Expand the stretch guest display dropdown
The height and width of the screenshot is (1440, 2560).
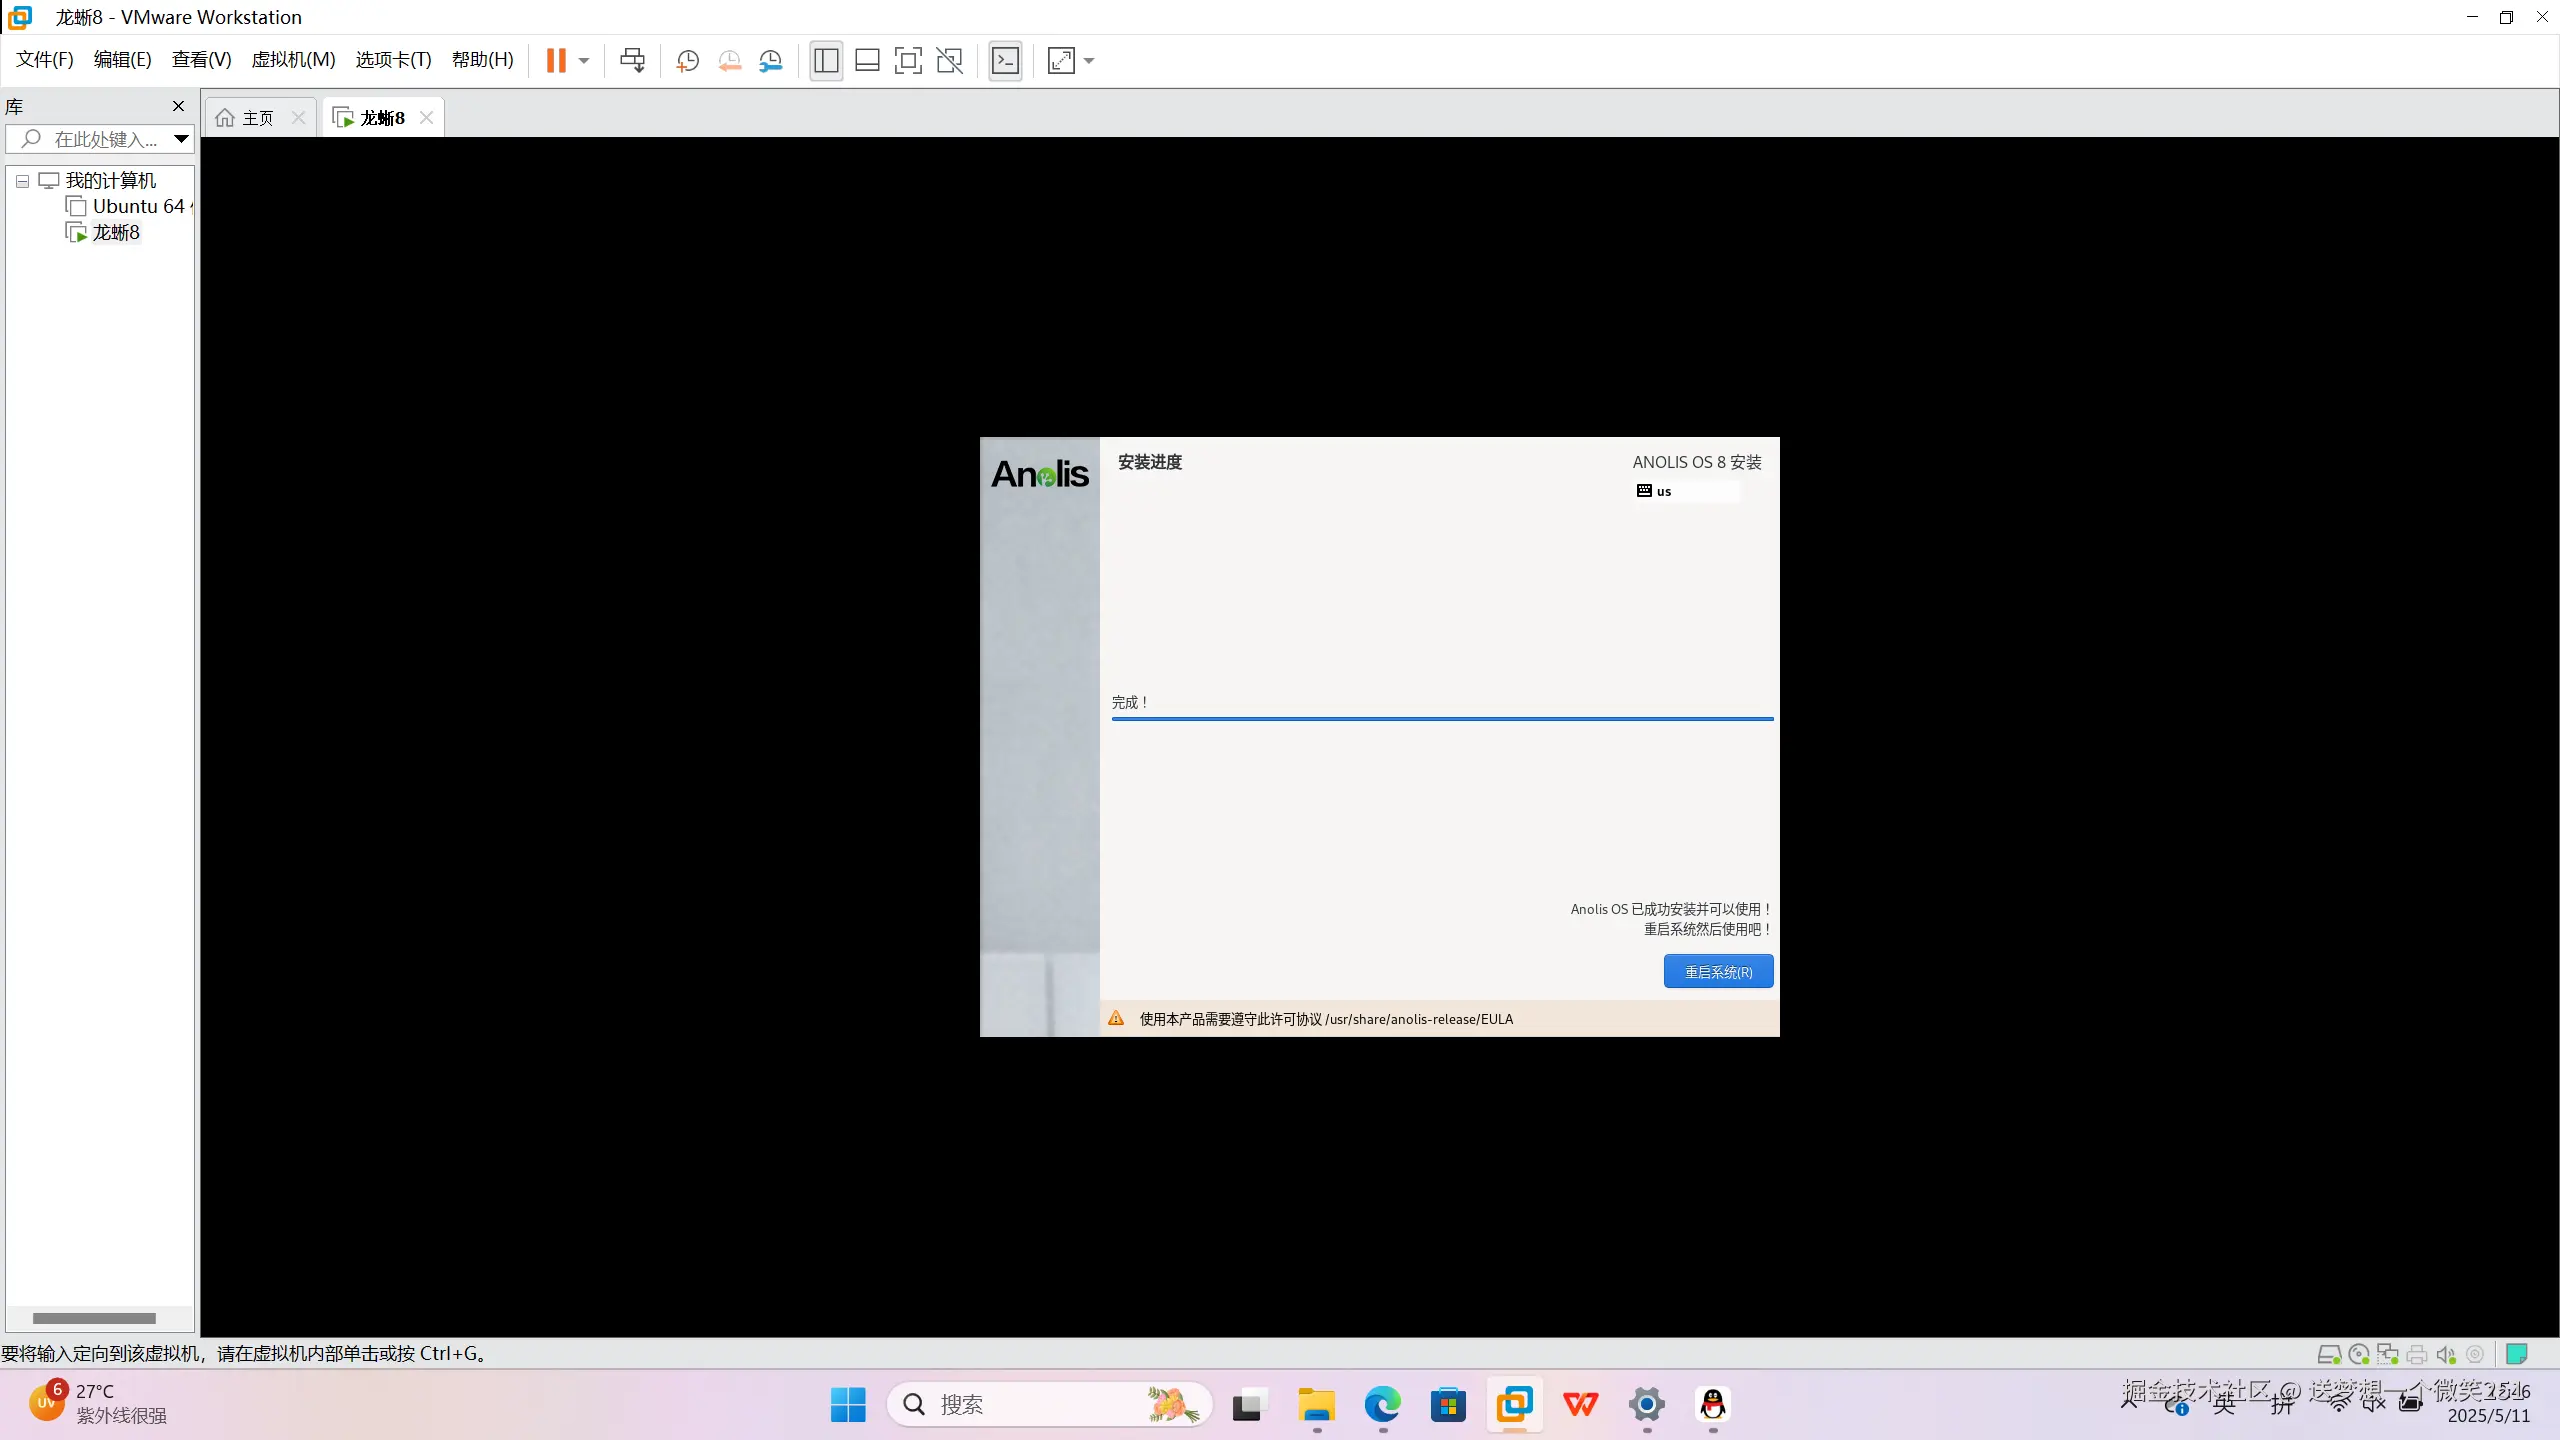coord(1089,60)
